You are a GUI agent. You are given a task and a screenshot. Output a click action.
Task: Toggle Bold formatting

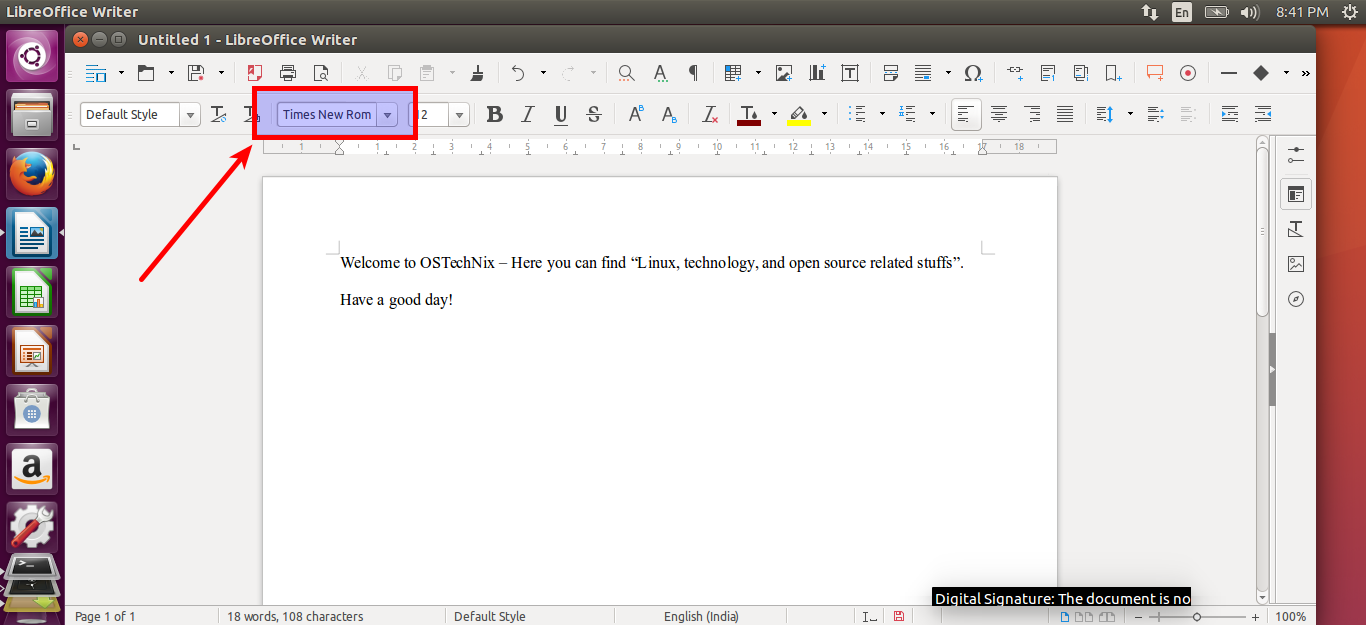coord(494,115)
